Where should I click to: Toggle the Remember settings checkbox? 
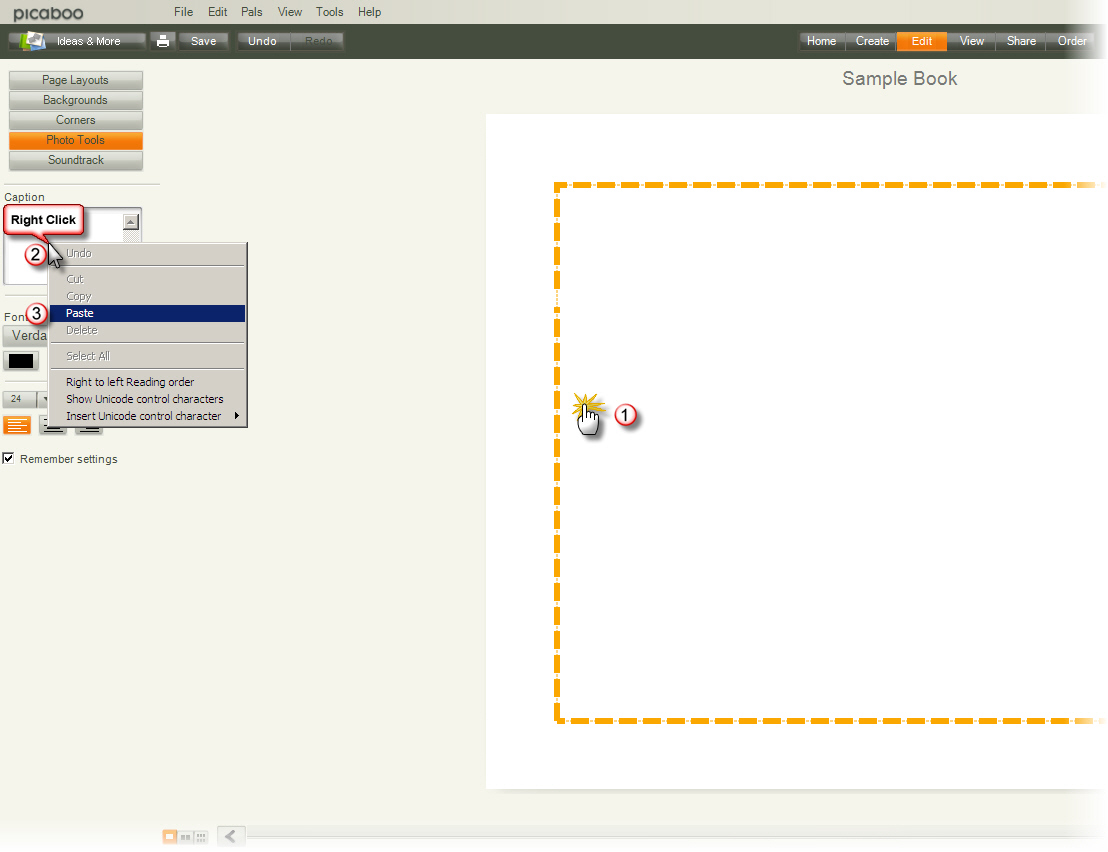9,459
